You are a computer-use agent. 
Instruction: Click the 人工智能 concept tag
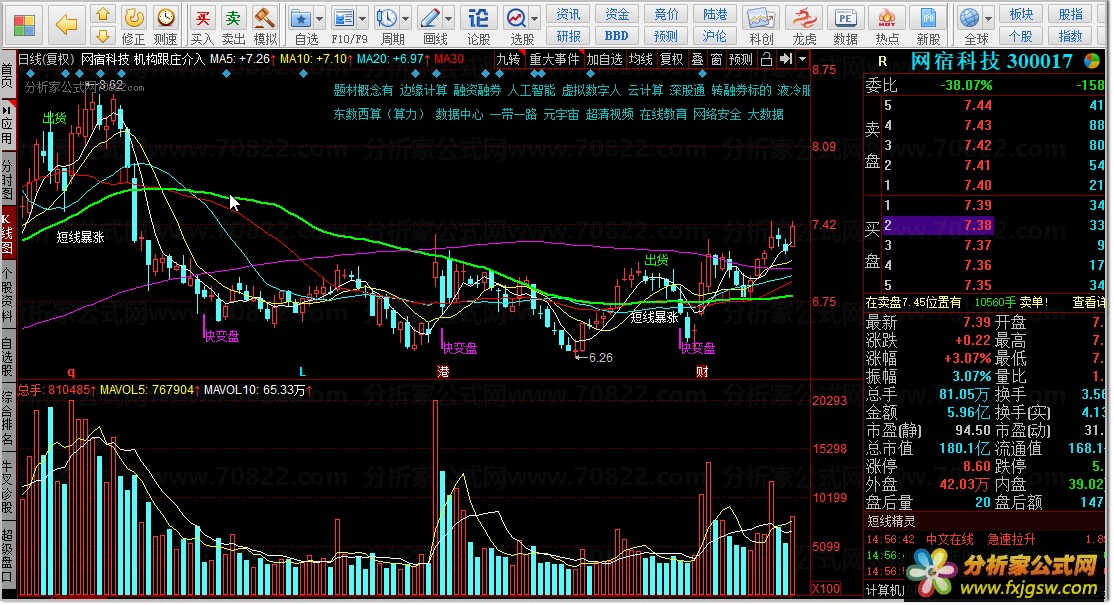click(531, 90)
